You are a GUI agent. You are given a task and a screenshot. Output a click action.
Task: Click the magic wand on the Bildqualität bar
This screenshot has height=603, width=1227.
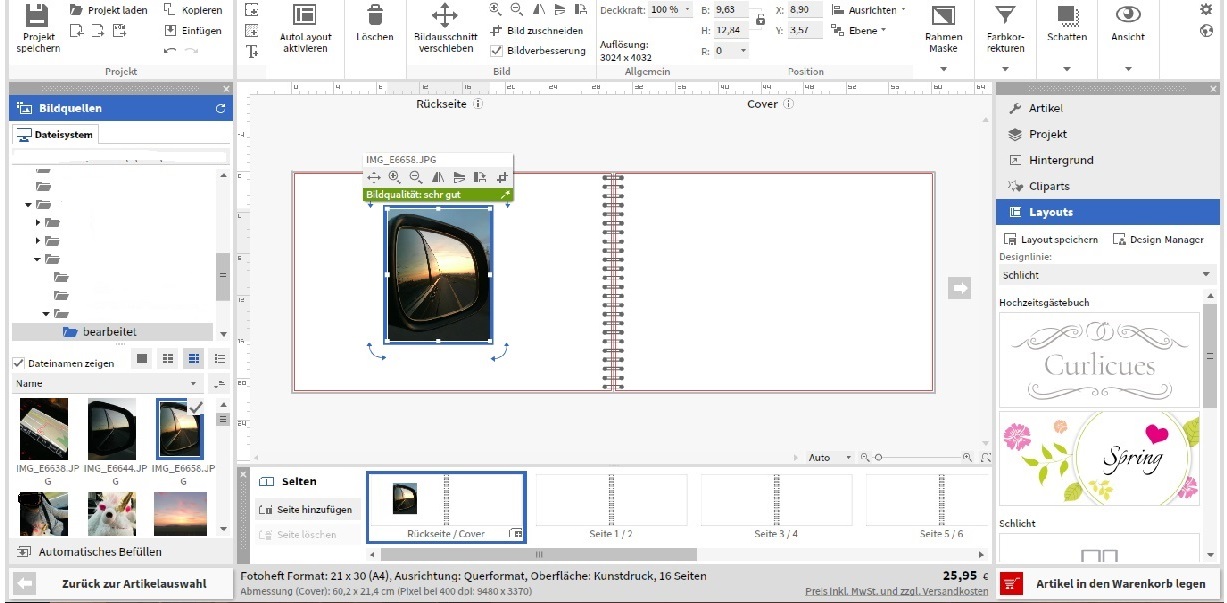click(505, 194)
